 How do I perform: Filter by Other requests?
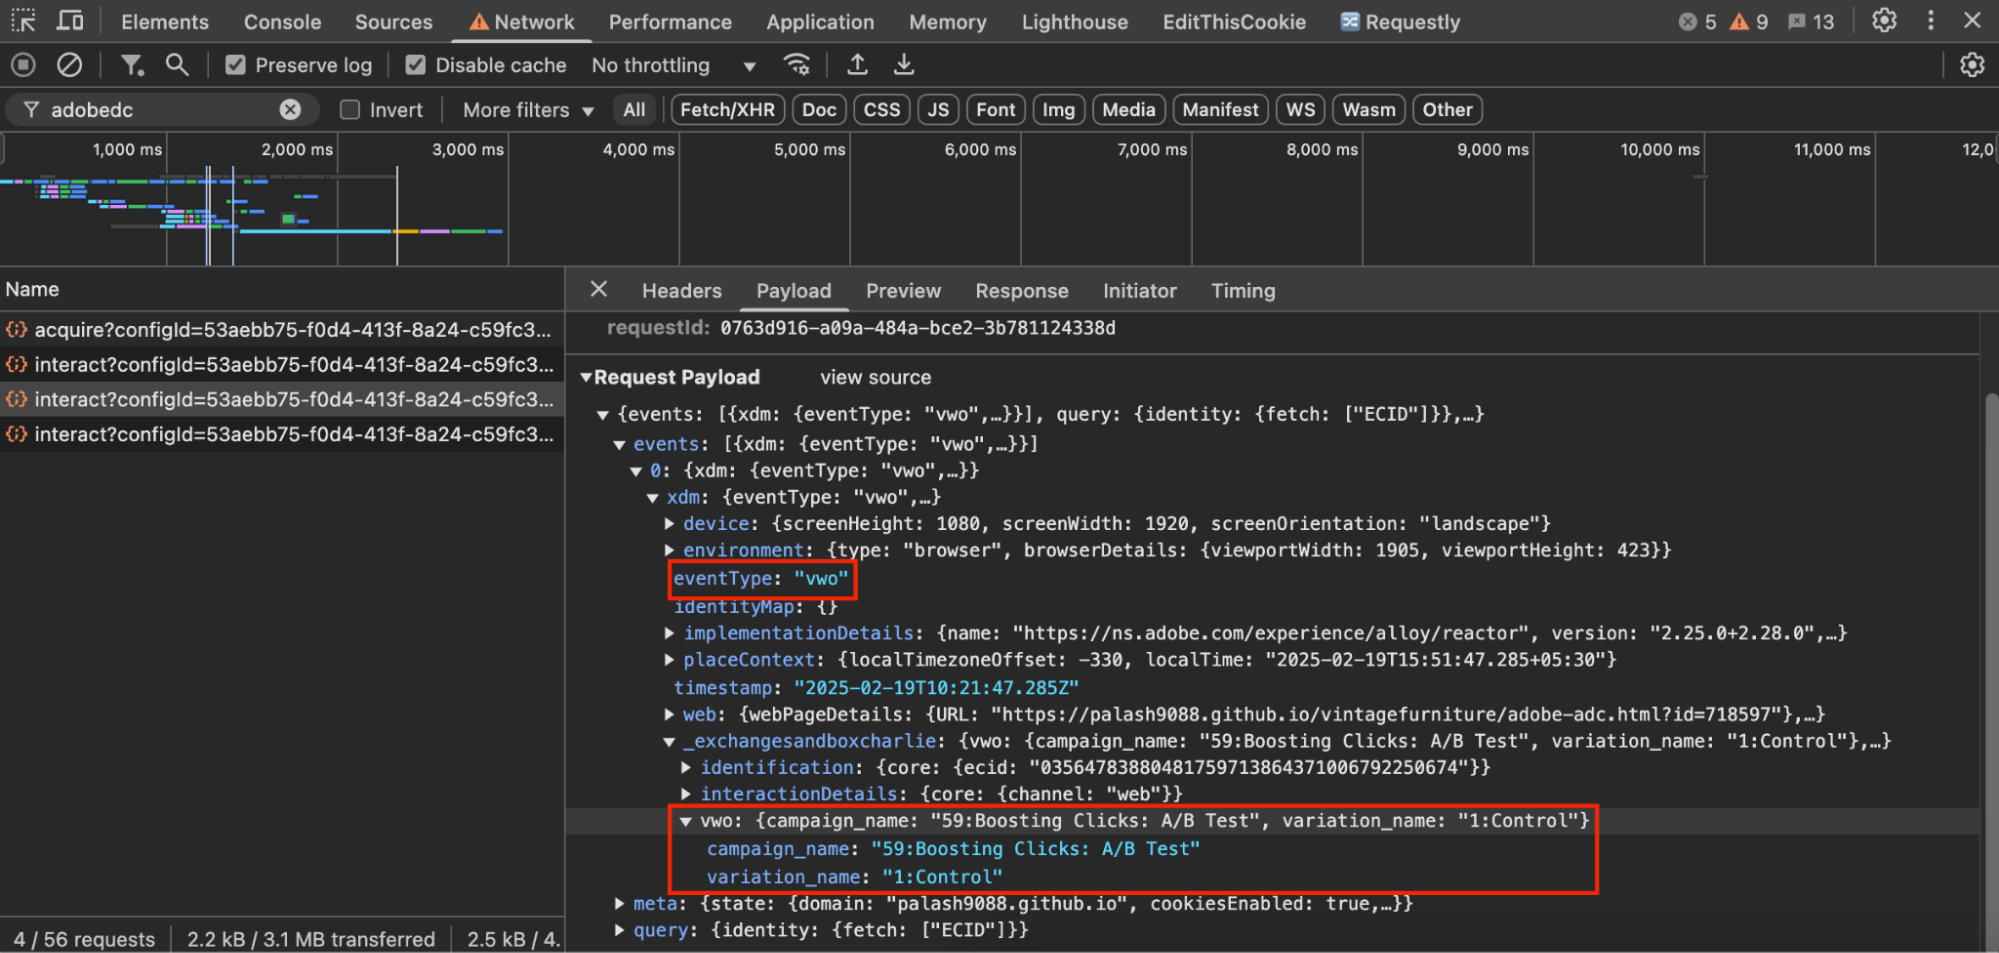[x=1447, y=110]
